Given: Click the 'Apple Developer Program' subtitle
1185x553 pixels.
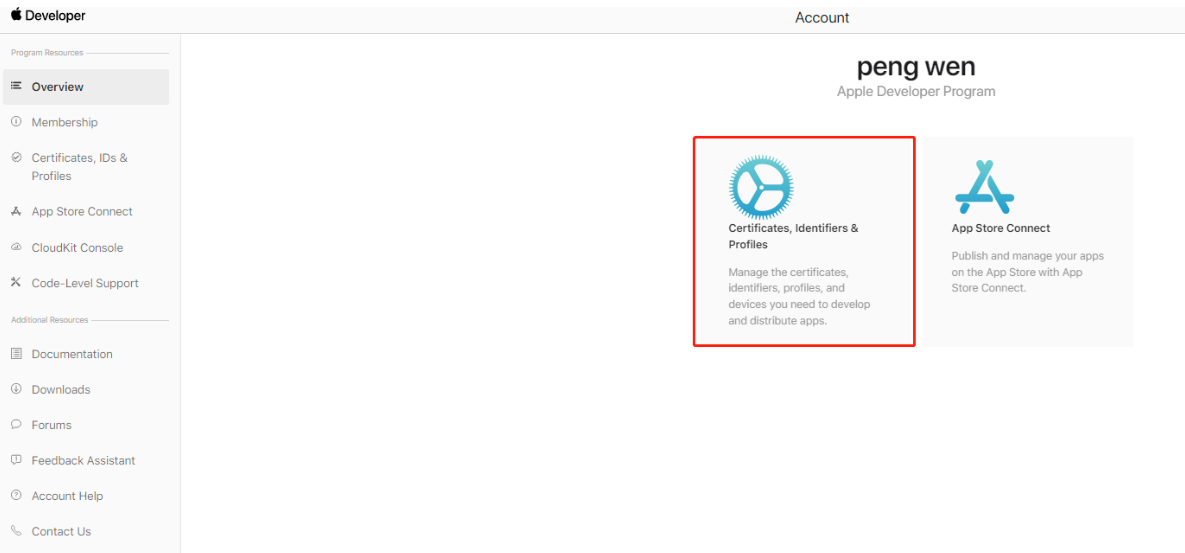Looking at the screenshot, I should (x=916, y=91).
